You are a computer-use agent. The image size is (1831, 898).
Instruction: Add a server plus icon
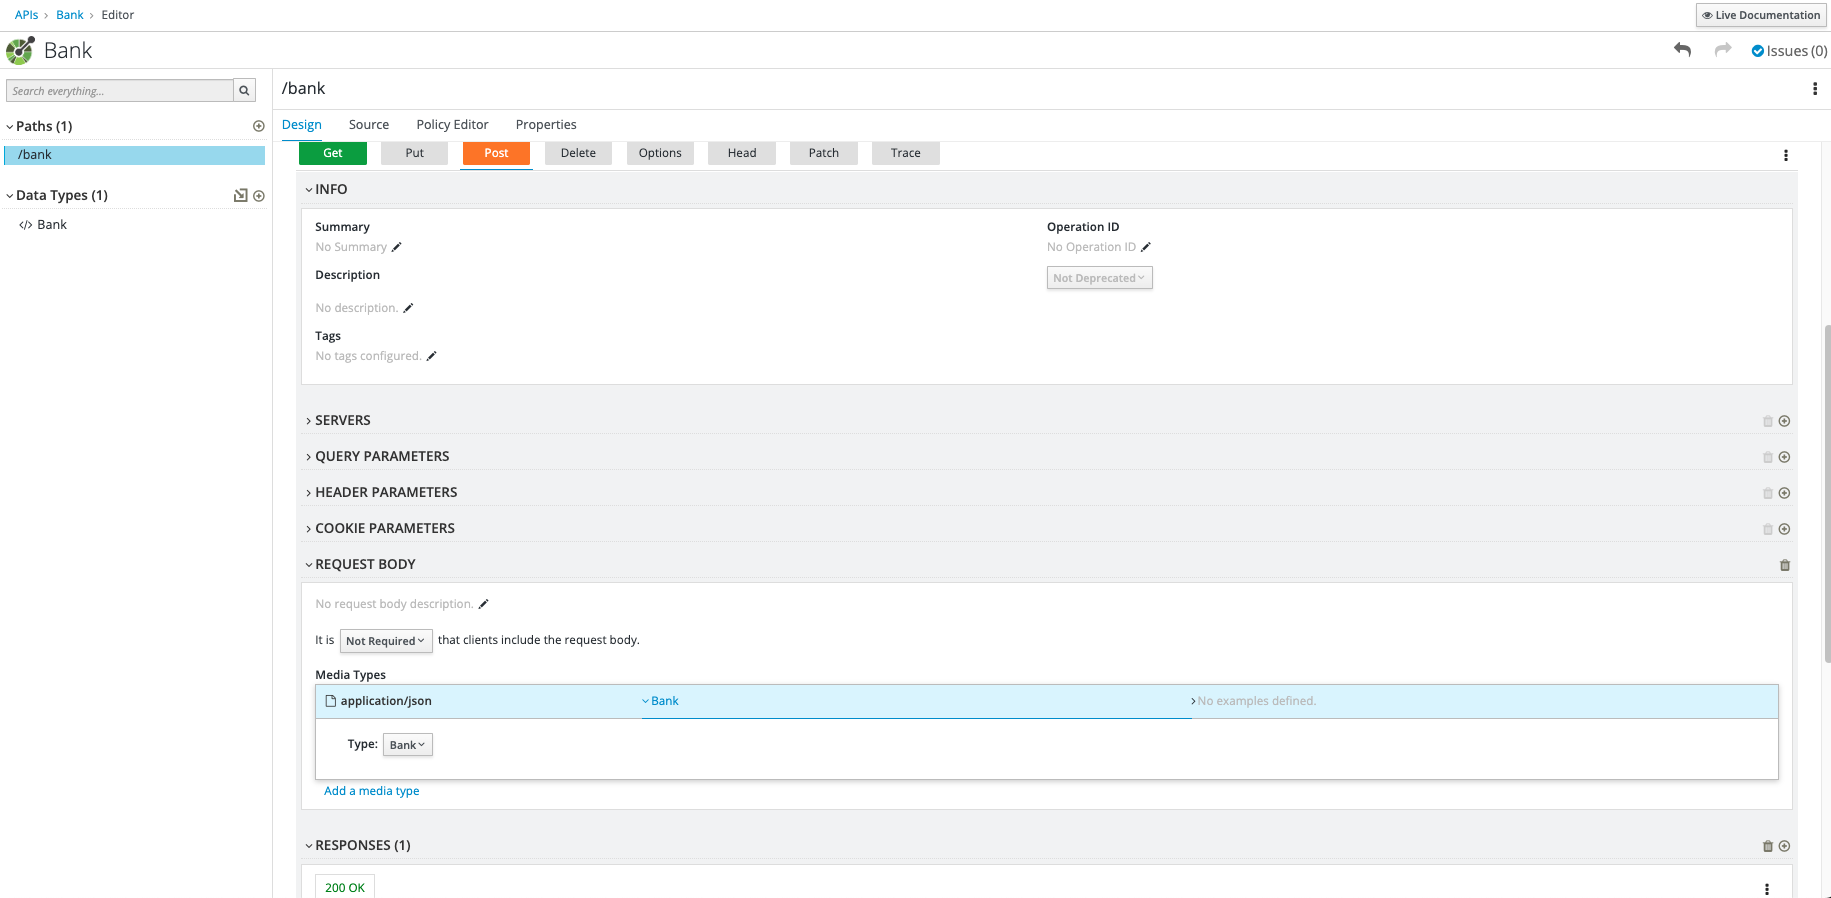(x=1784, y=421)
